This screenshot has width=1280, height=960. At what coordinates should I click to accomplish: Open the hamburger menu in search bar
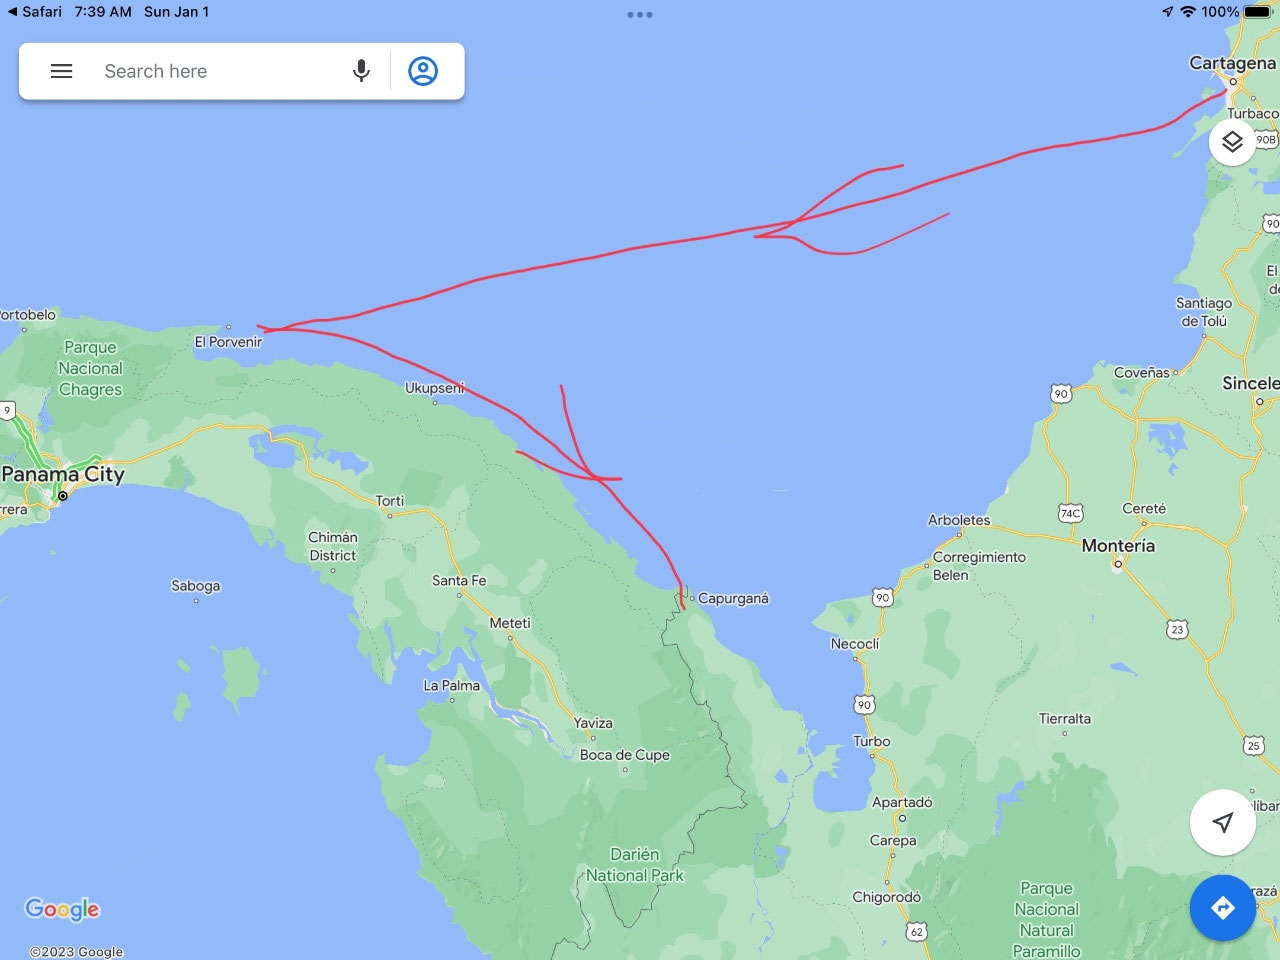tap(61, 71)
